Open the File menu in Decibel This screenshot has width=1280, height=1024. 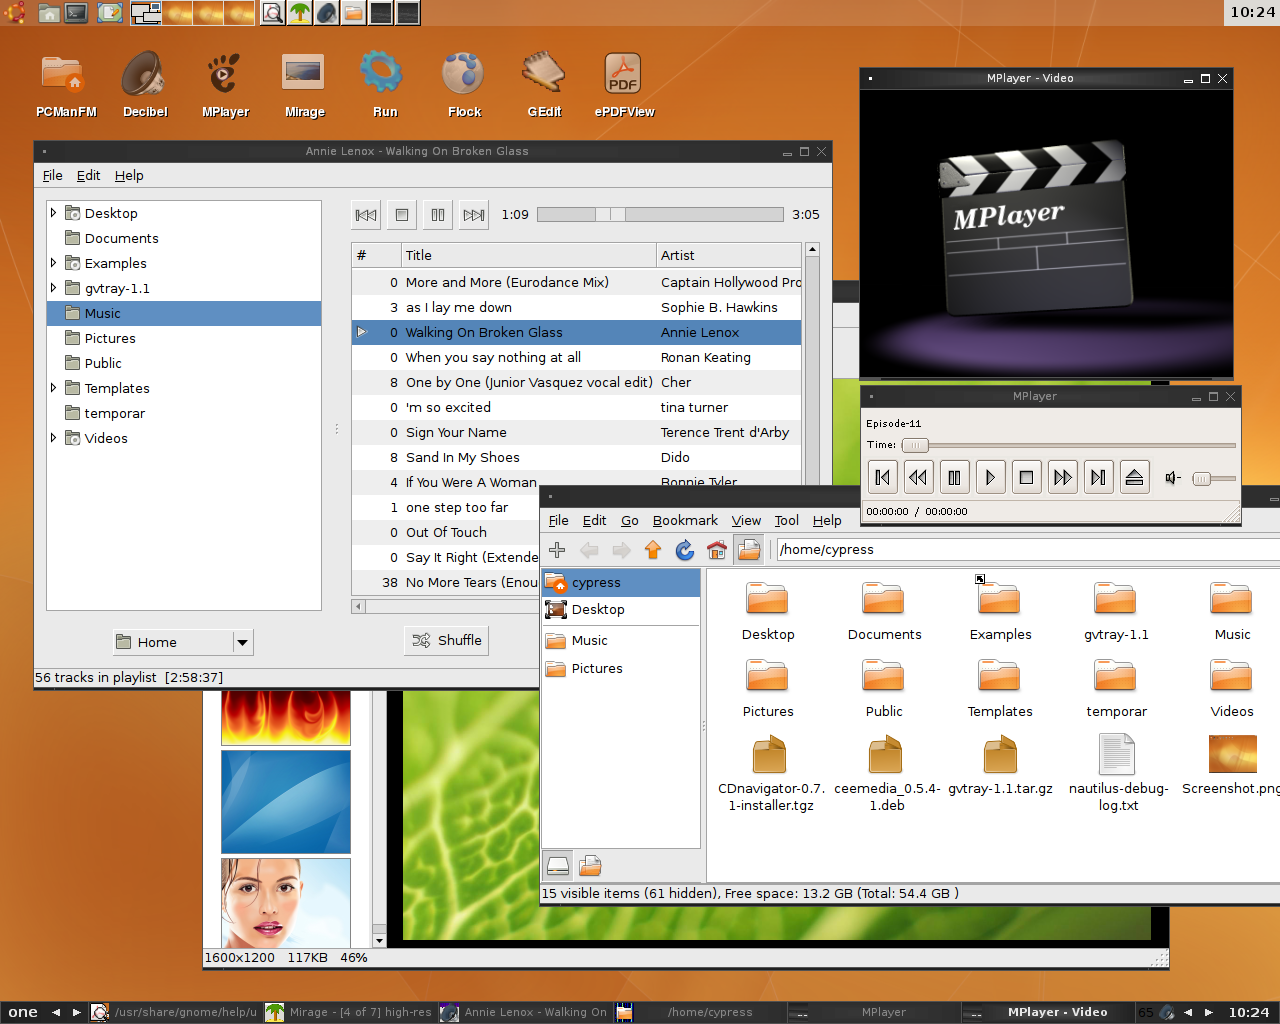tap(53, 175)
